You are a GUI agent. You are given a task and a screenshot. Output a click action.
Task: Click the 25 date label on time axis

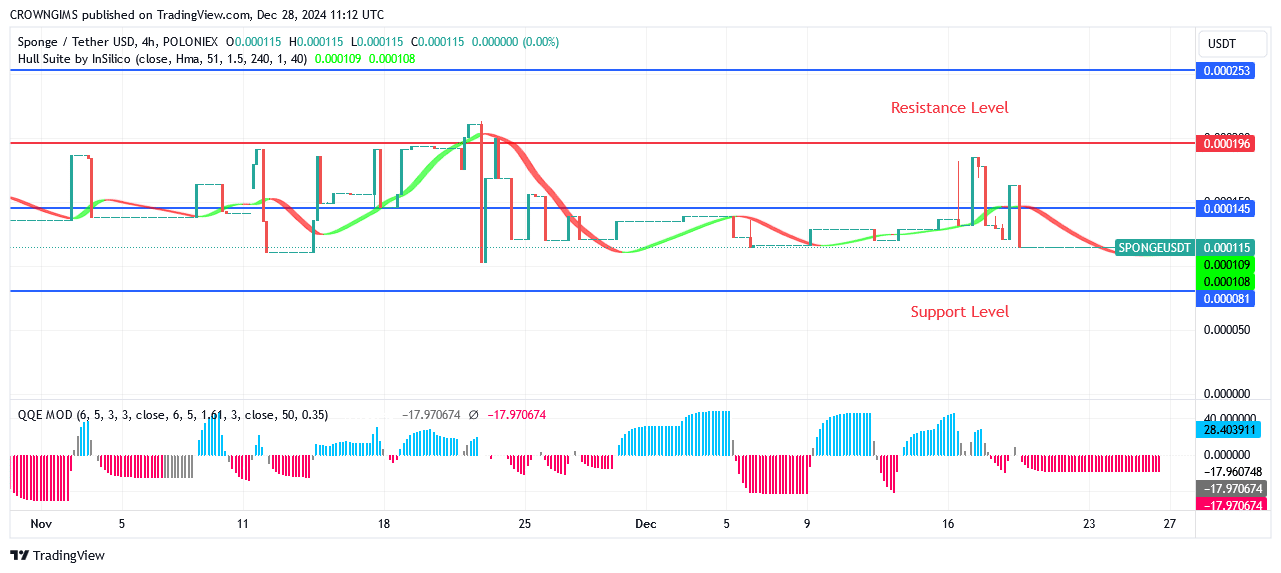point(525,524)
